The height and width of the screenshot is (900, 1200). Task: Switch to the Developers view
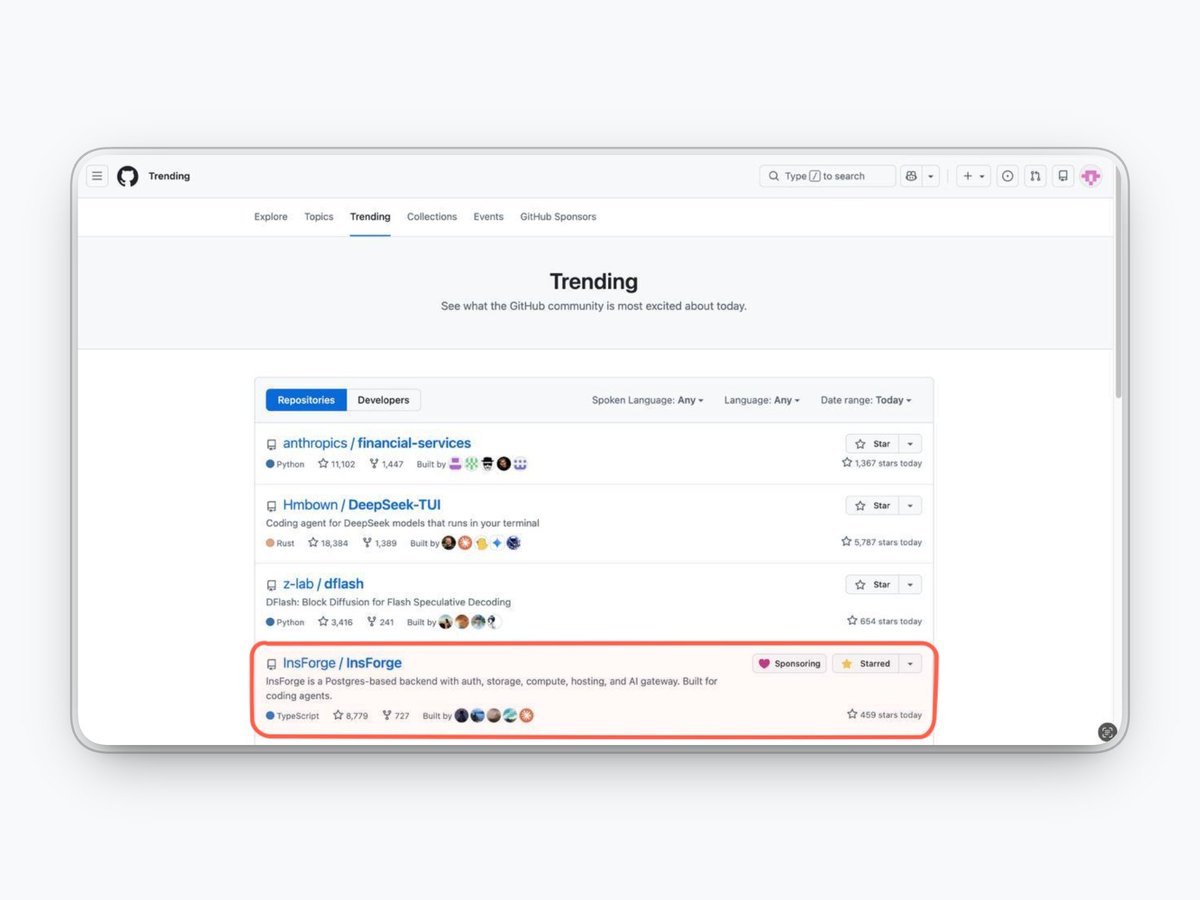pyautogui.click(x=384, y=400)
